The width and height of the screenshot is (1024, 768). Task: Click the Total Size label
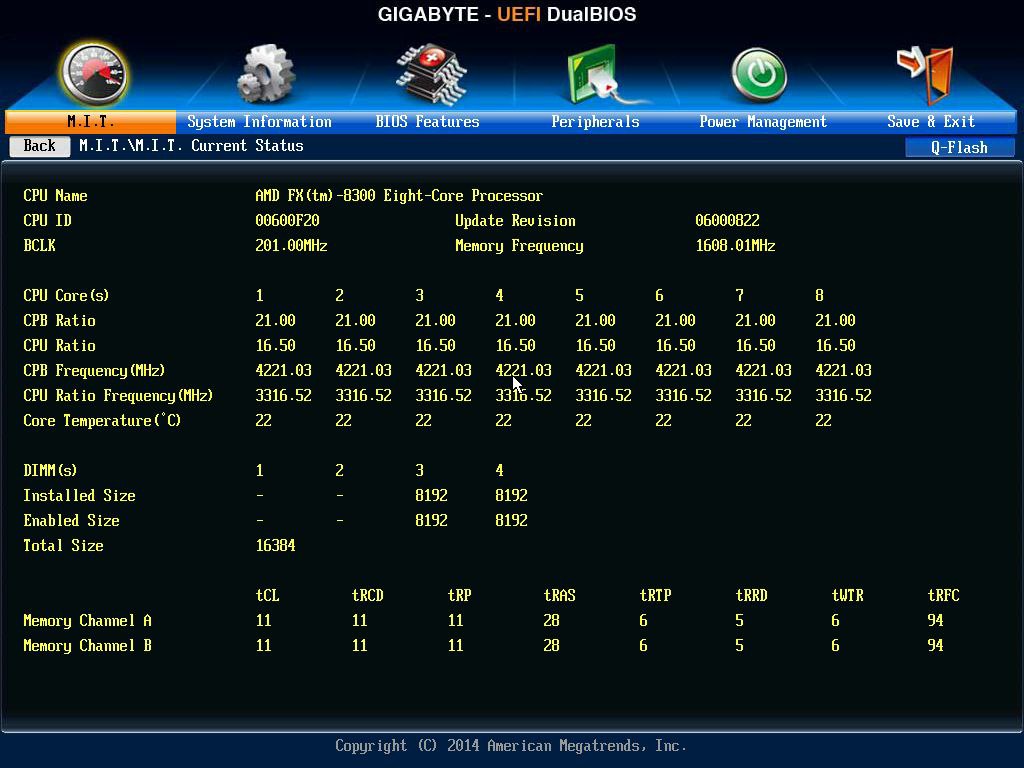[x=63, y=545]
